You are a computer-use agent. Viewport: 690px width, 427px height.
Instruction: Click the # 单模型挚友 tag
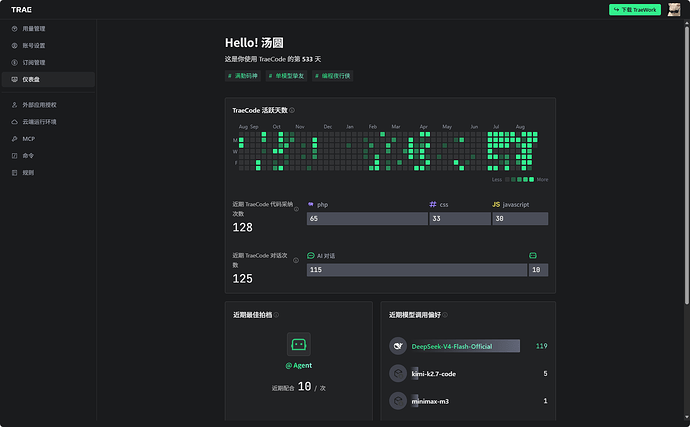[286, 76]
